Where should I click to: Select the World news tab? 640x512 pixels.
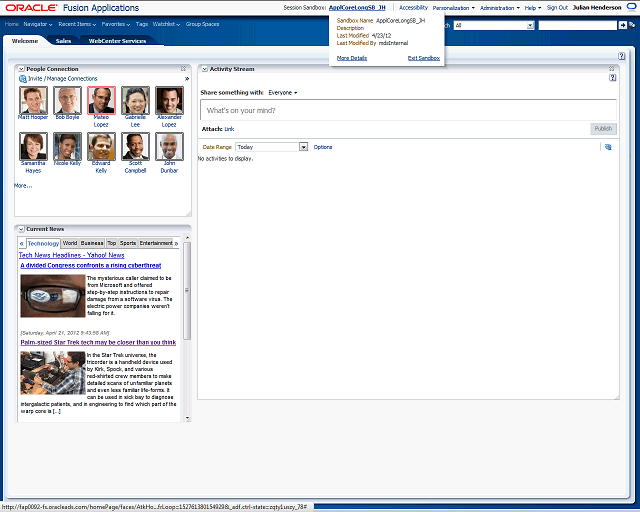pos(69,243)
